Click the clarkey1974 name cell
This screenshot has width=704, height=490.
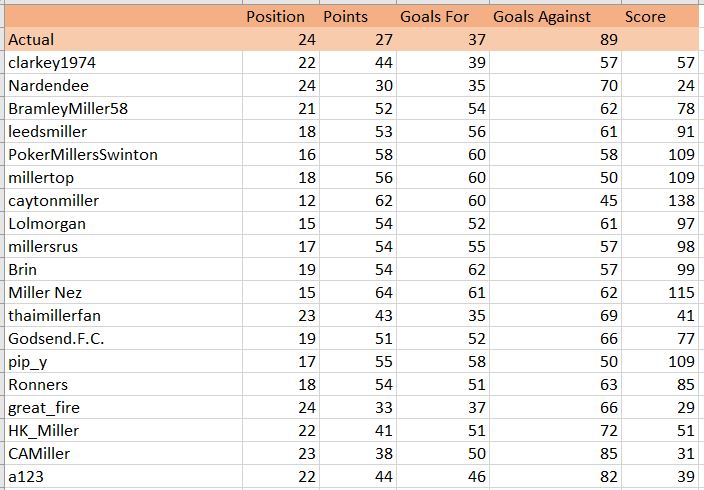pyautogui.click(x=123, y=62)
